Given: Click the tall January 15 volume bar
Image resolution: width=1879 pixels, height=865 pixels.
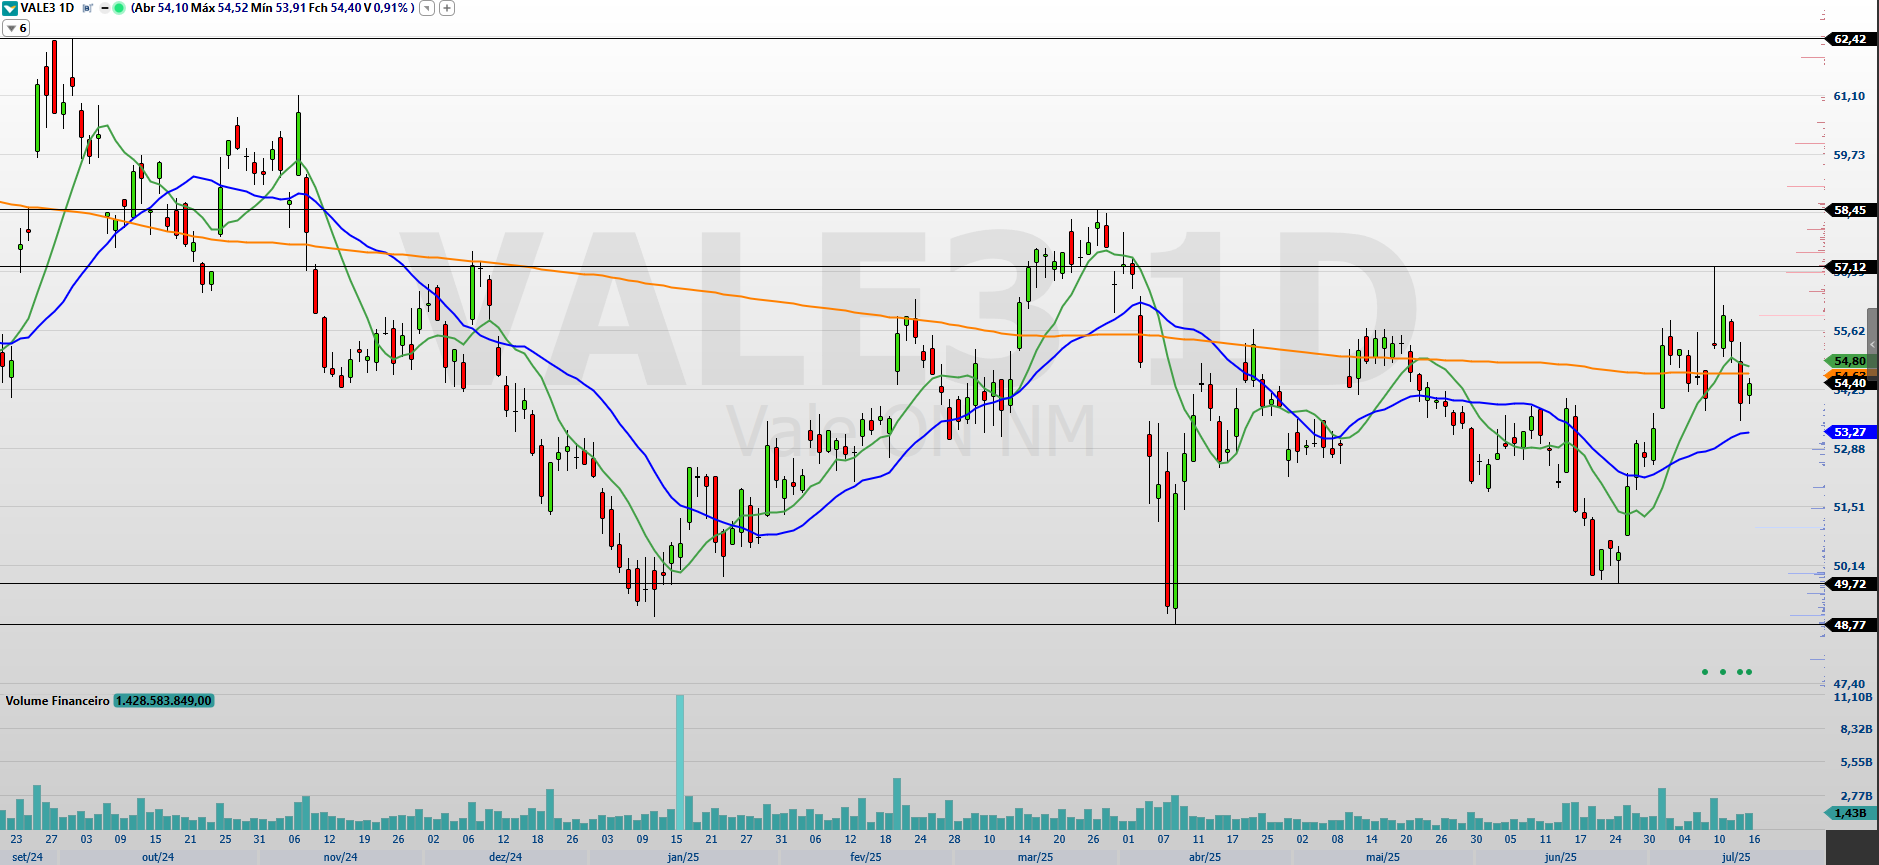Looking at the screenshot, I should [x=680, y=762].
